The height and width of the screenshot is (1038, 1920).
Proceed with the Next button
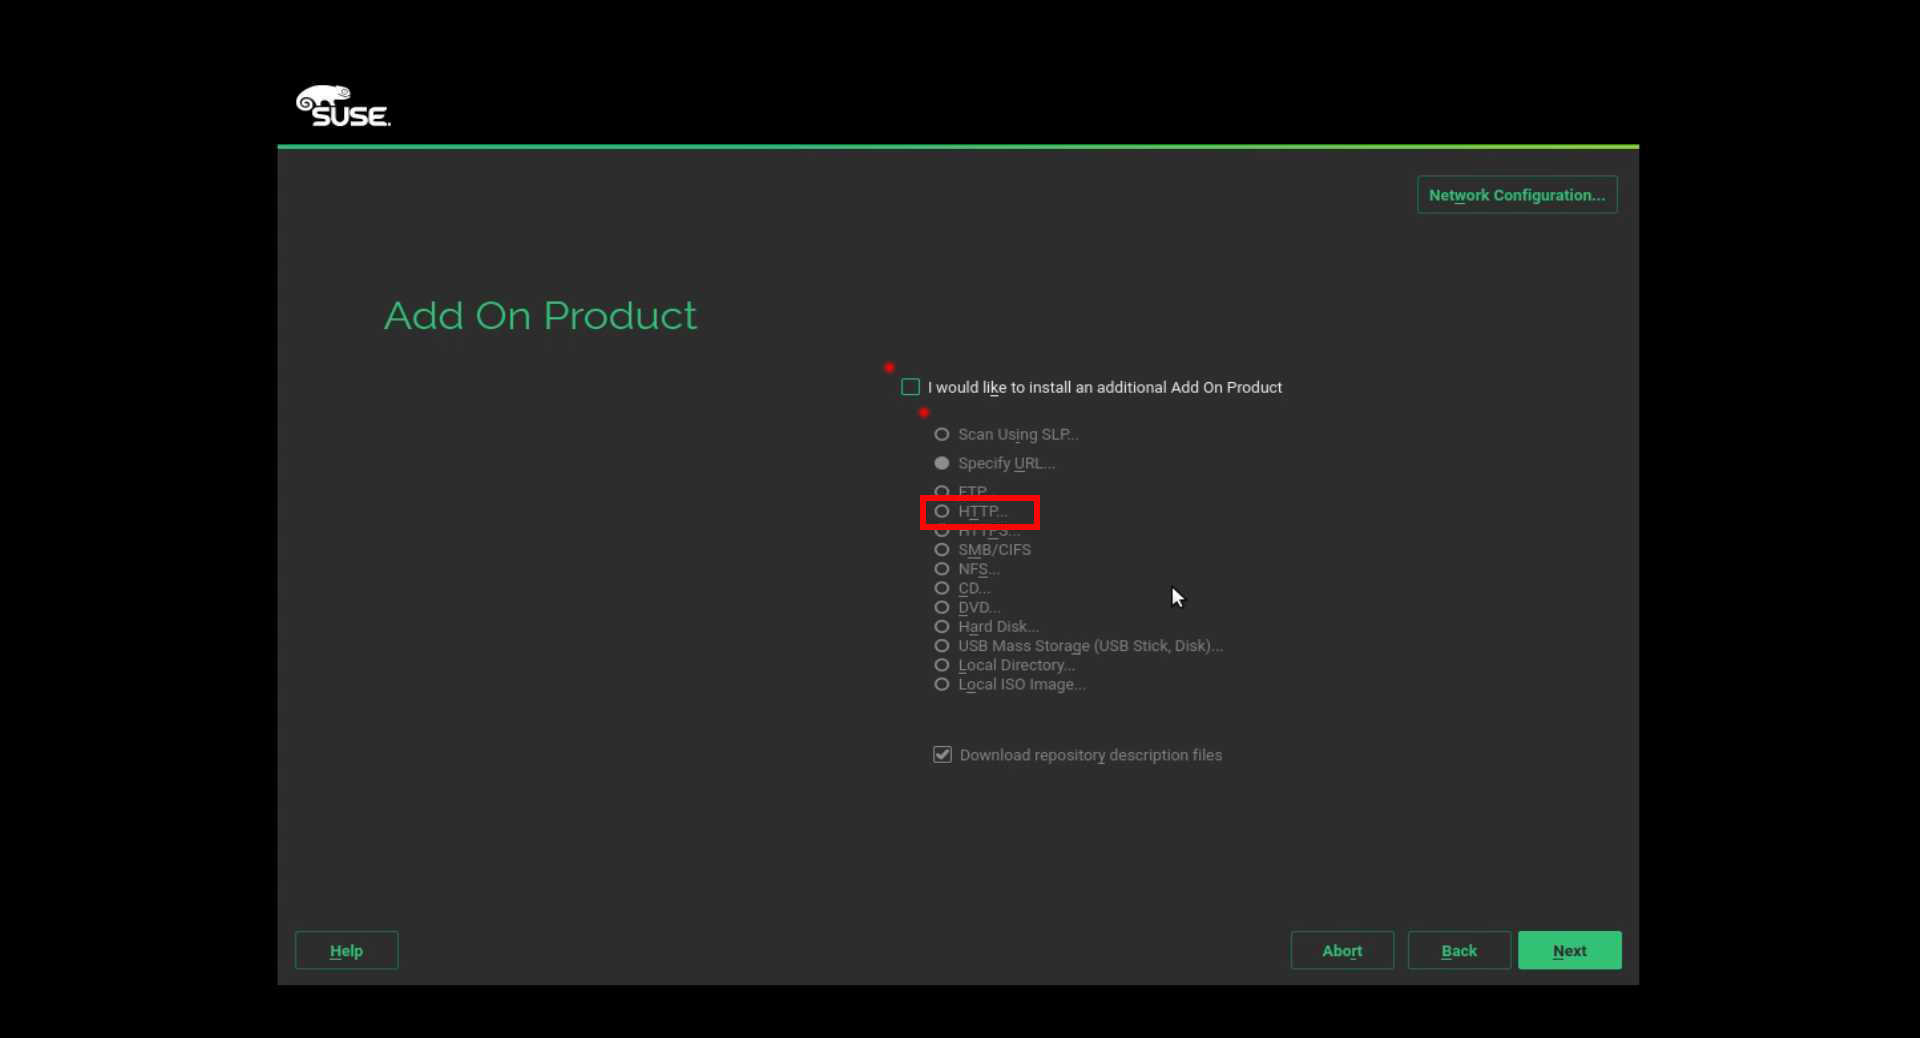click(1570, 951)
